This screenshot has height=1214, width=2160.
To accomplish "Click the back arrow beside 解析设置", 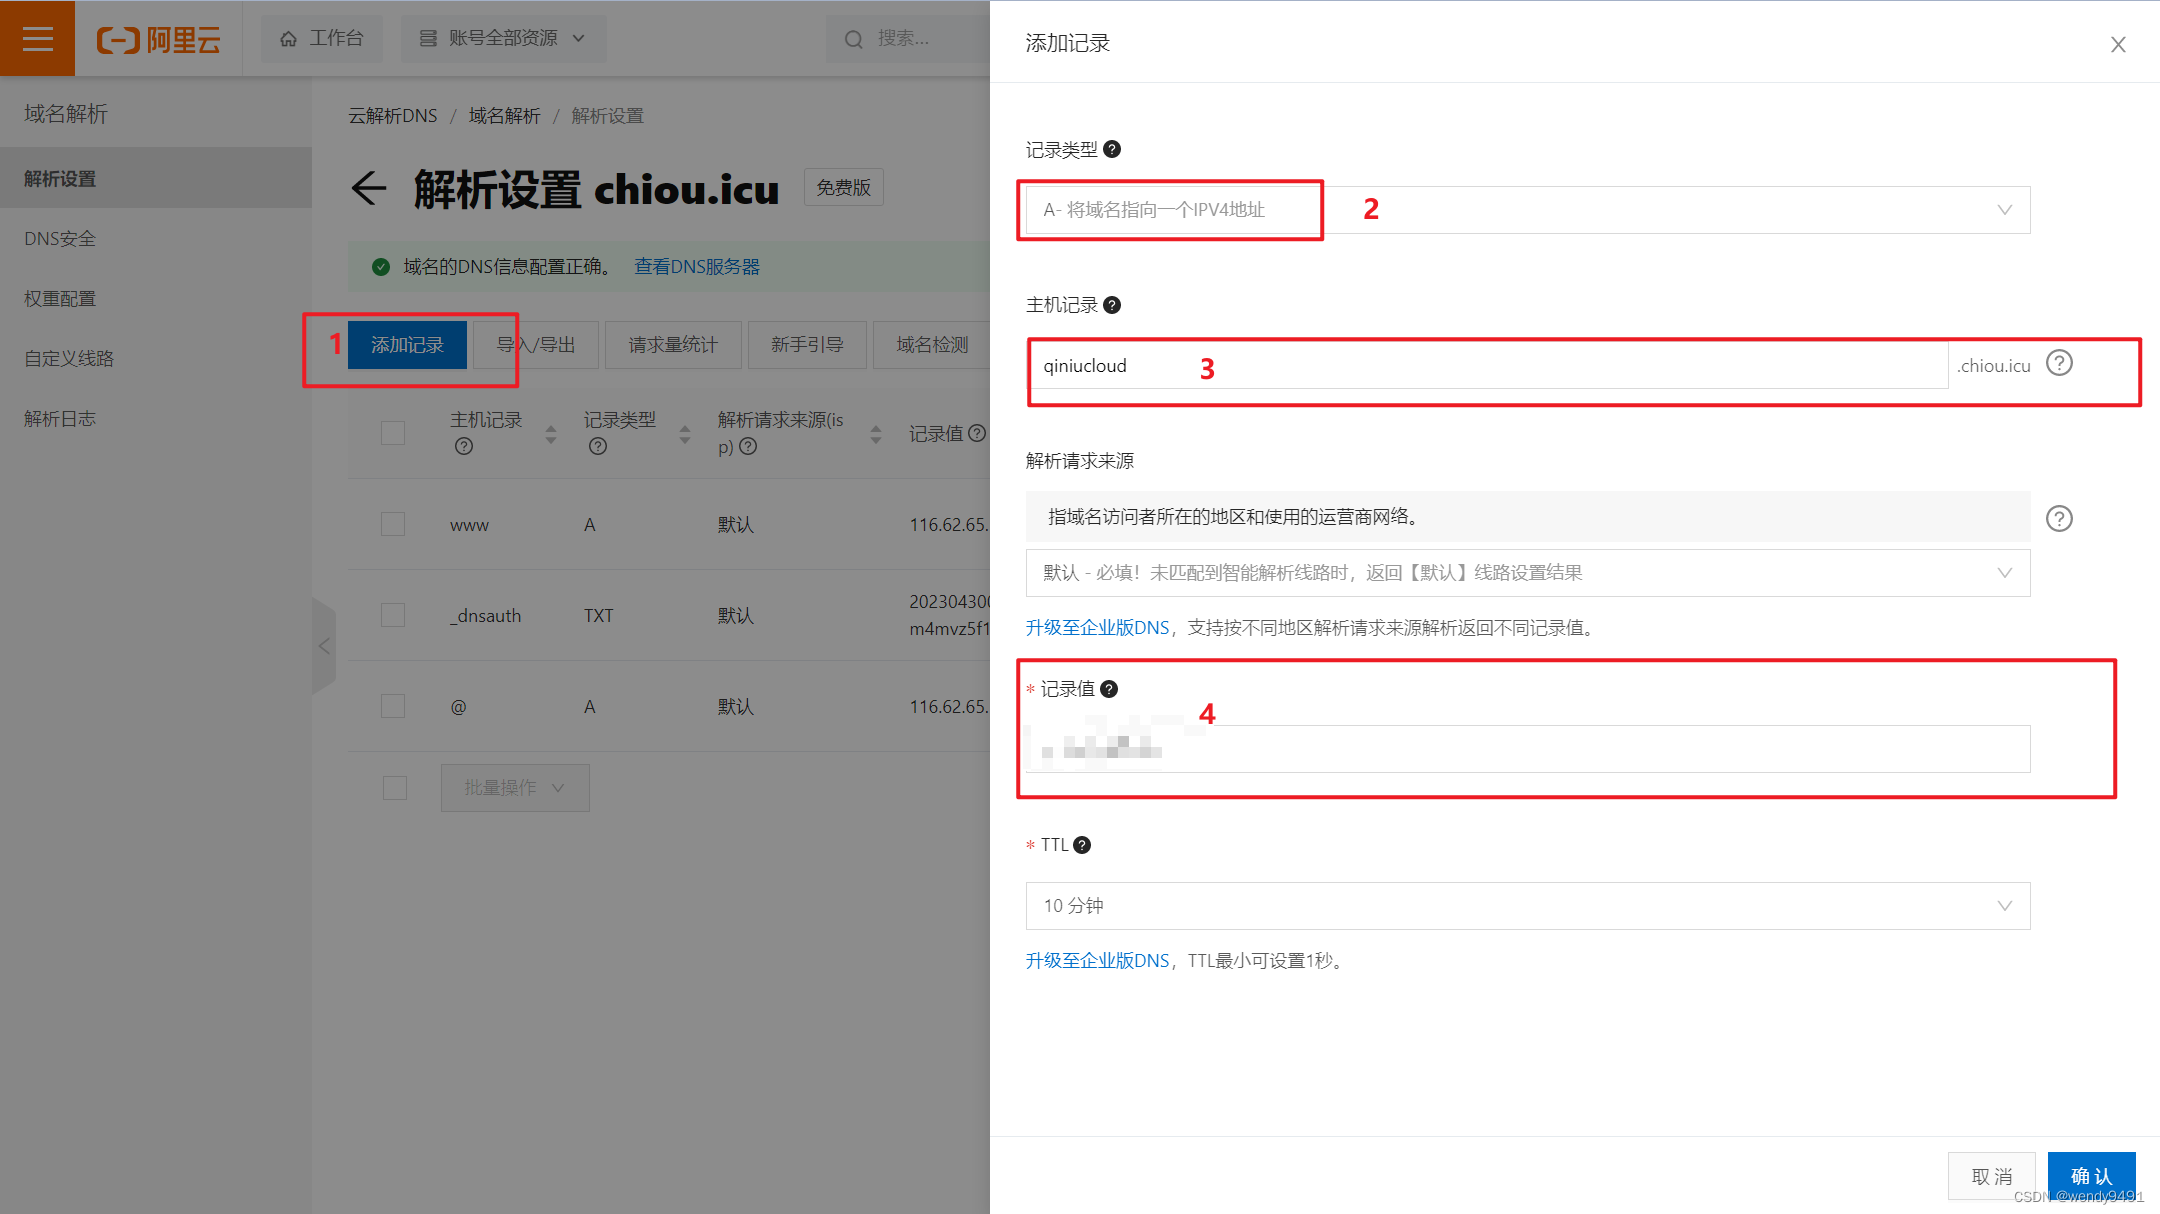I will click(369, 188).
